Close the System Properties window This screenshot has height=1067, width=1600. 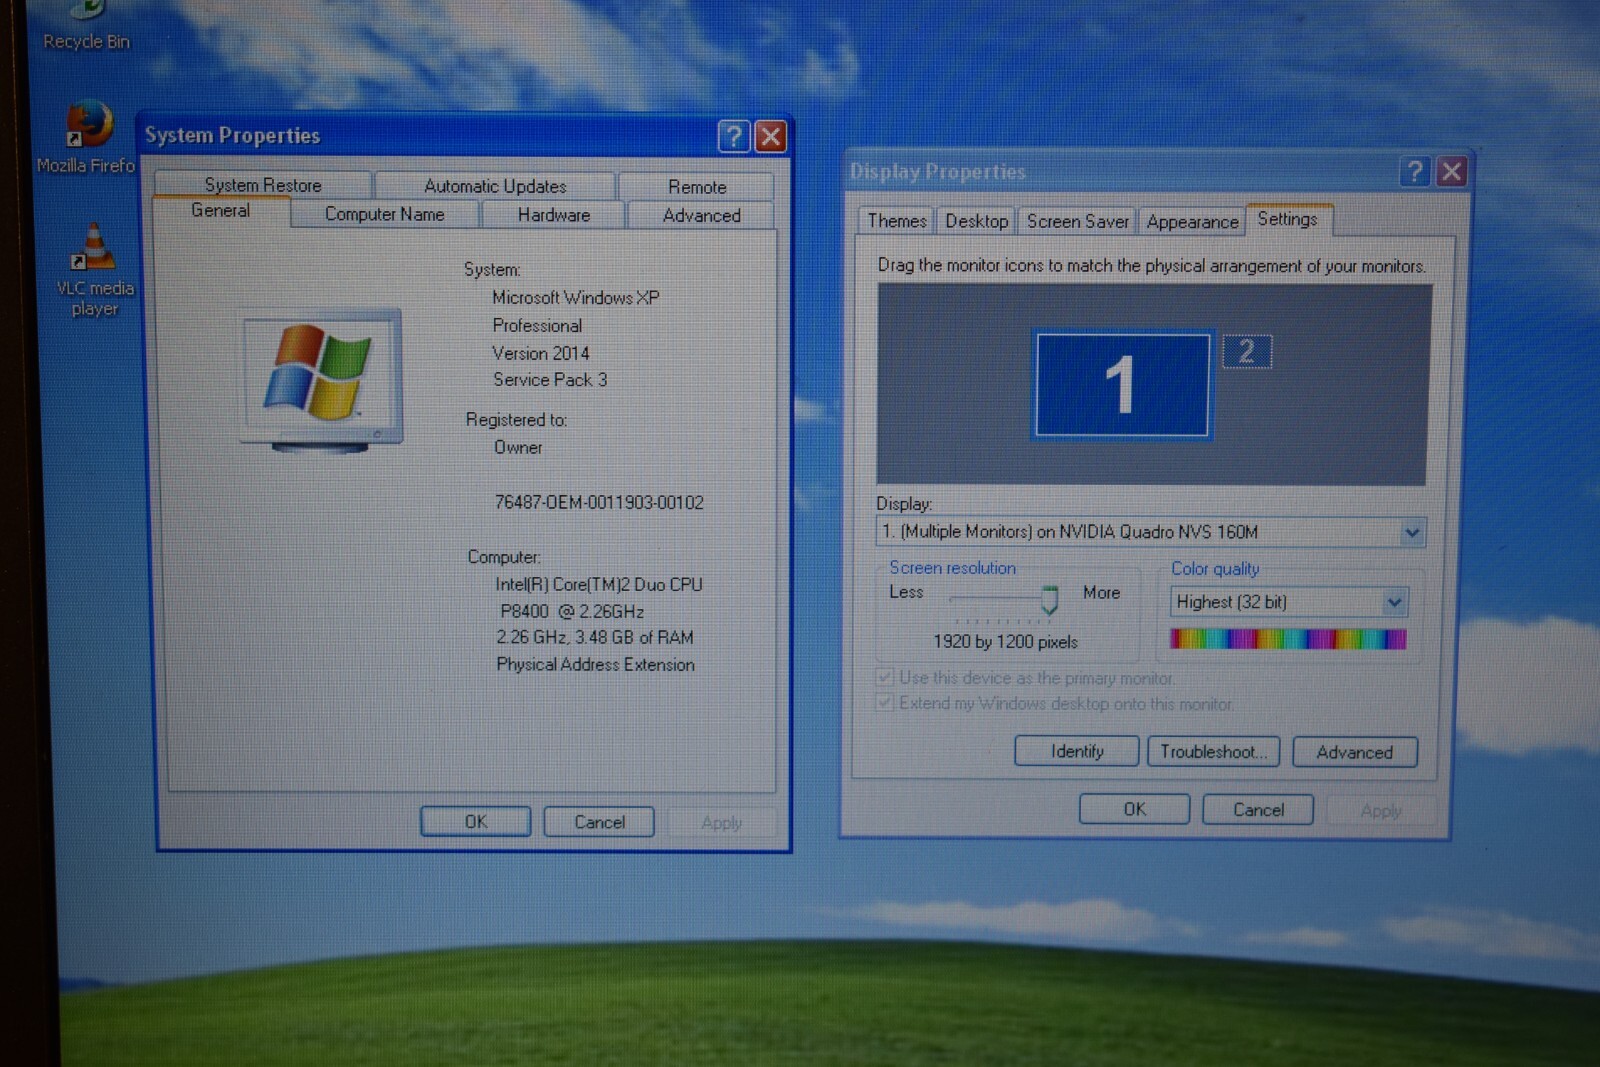tap(770, 136)
